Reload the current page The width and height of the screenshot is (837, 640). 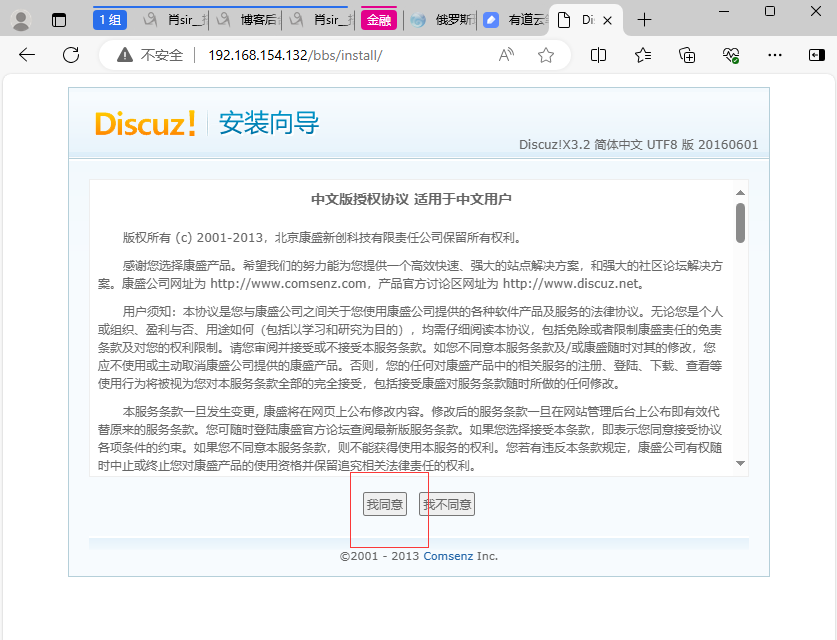coord(71,54)
